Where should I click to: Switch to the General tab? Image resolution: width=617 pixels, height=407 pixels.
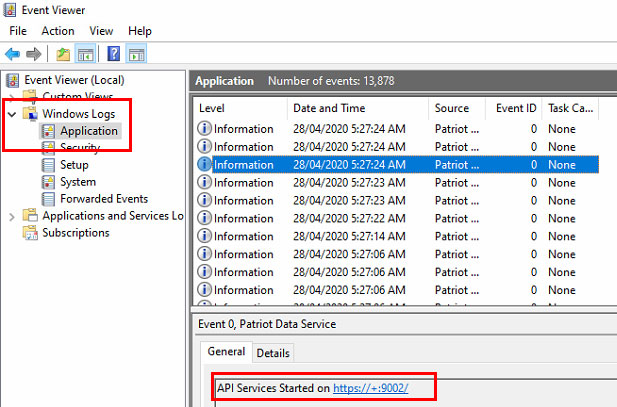point(226,351)
